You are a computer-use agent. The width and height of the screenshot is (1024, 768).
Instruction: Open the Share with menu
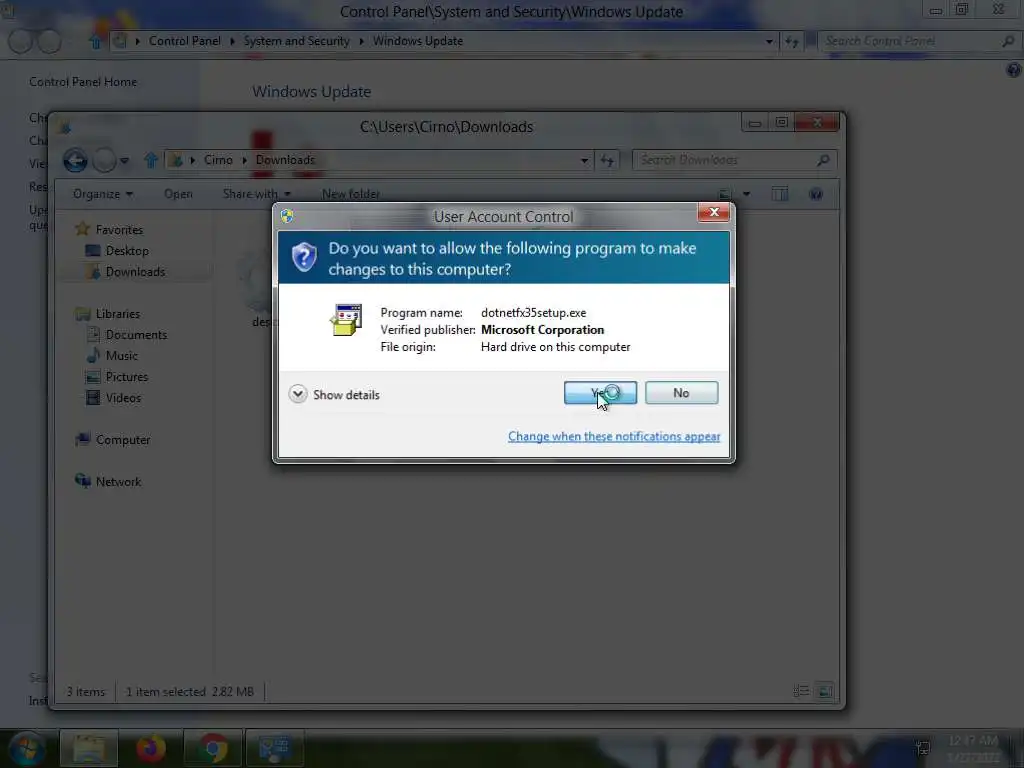click(257, 194)
